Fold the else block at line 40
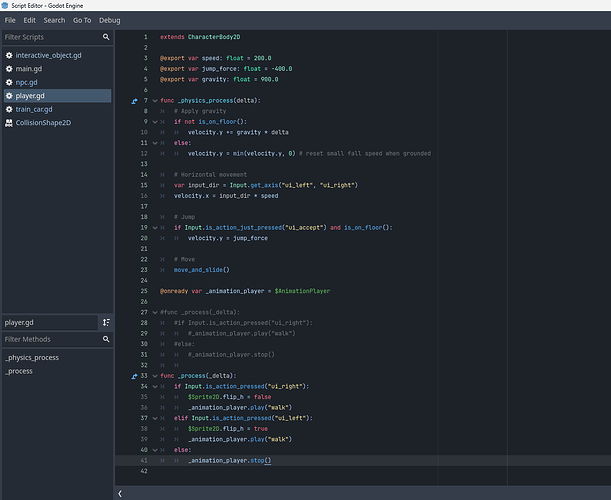The height and width of the screenshot is (500, 611). point(154,450)
